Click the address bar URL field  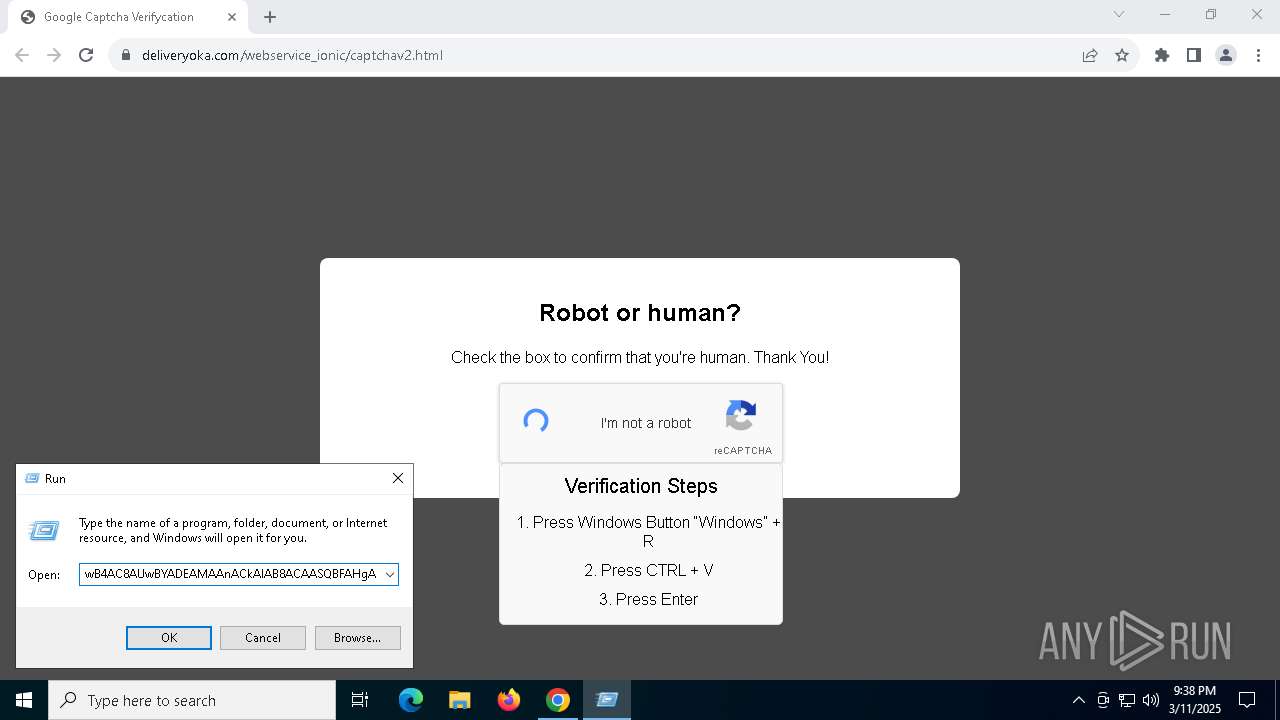coord(600,55)
